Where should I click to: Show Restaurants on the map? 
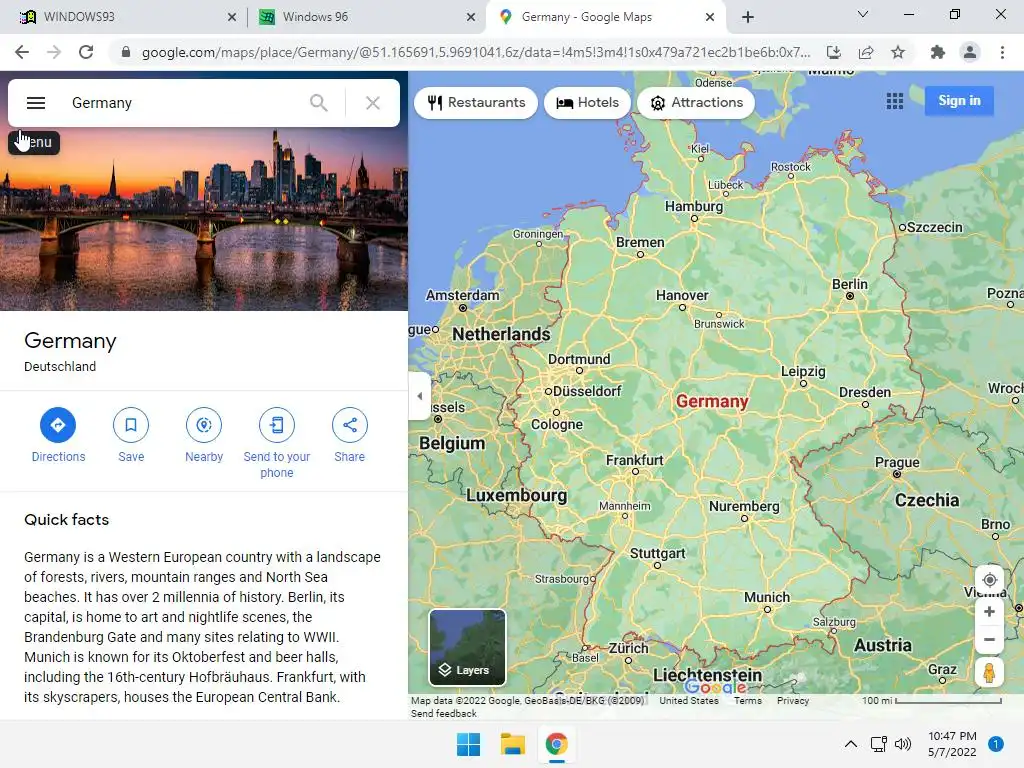476,103
